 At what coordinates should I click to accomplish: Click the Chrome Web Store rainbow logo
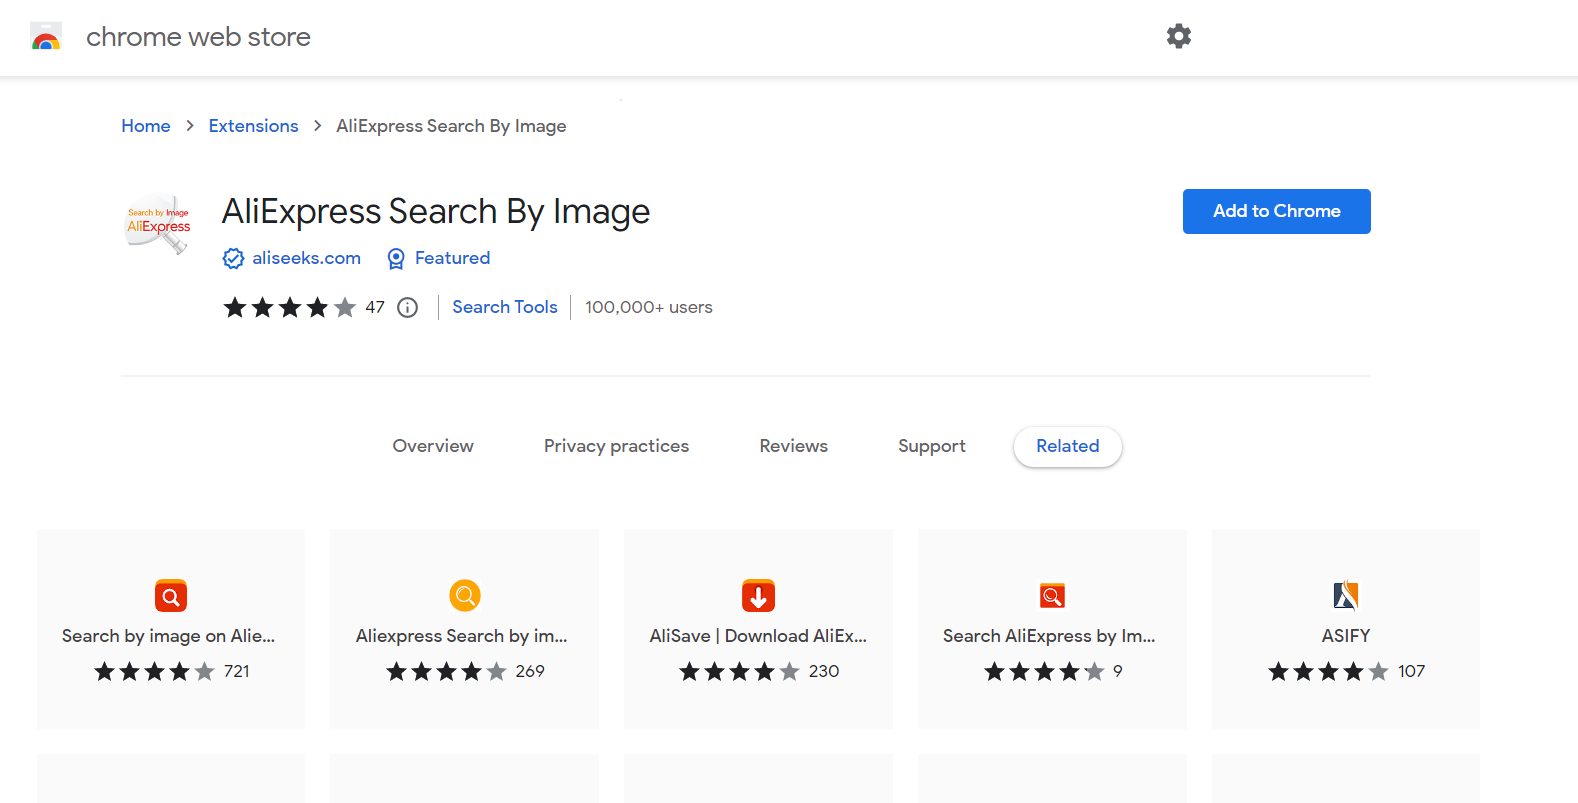click(x=46, y=37)
